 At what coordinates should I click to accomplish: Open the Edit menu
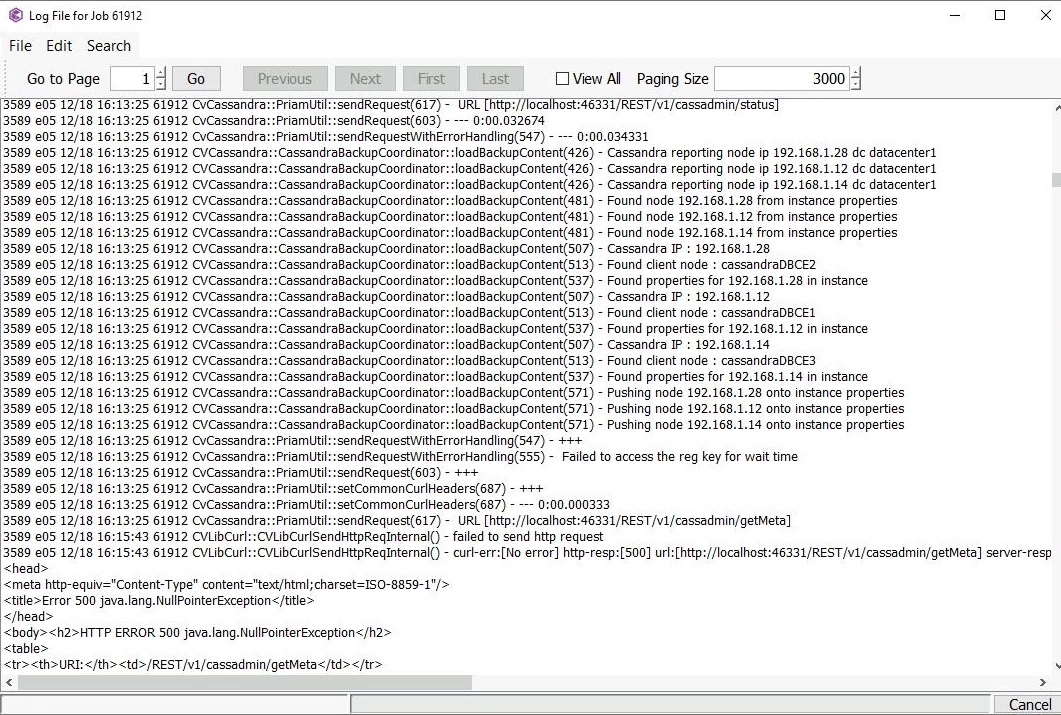59,46
